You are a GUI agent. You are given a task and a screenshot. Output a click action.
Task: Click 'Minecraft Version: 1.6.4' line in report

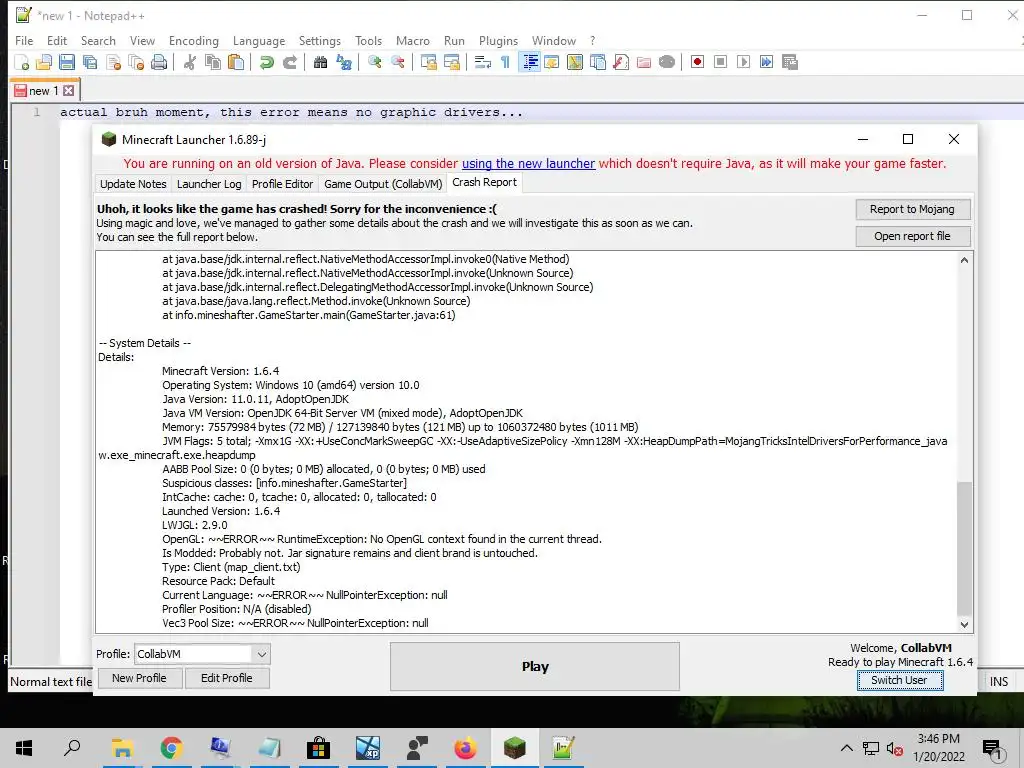pyautogui.click(x=221, y=371)
